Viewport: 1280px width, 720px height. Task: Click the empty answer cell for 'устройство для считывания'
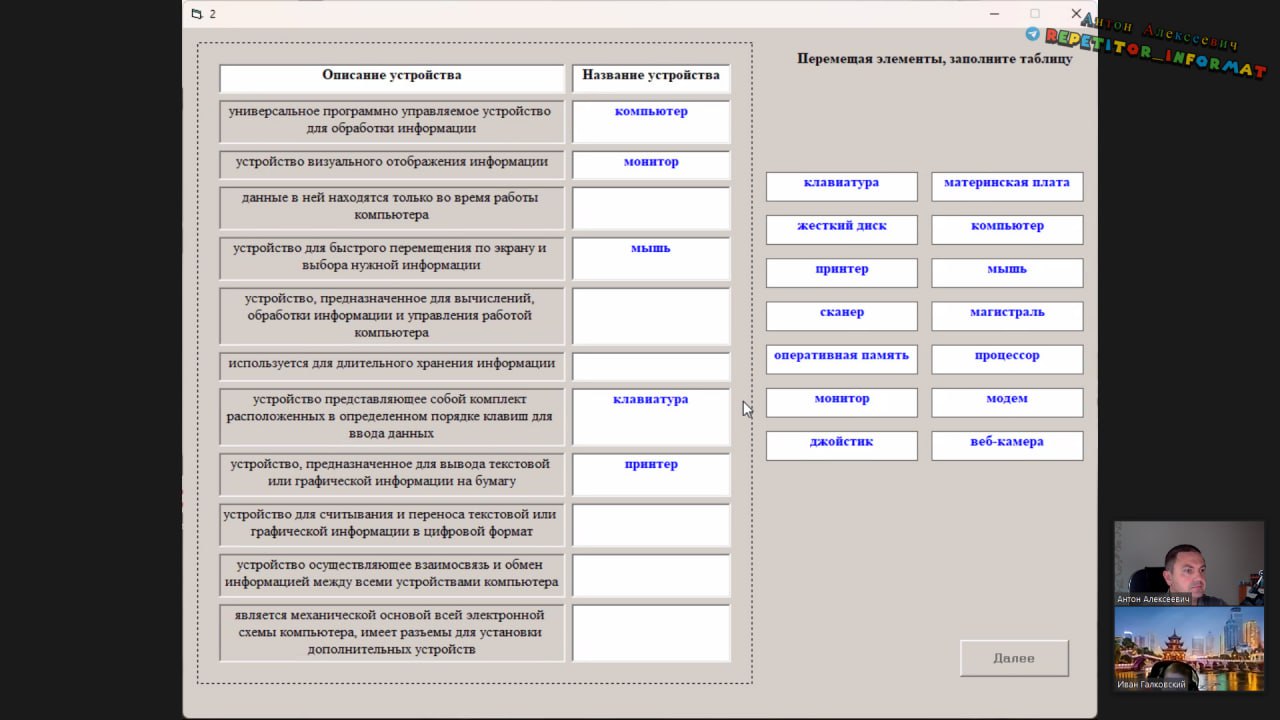pyautogui.click(x=651, y=525)
